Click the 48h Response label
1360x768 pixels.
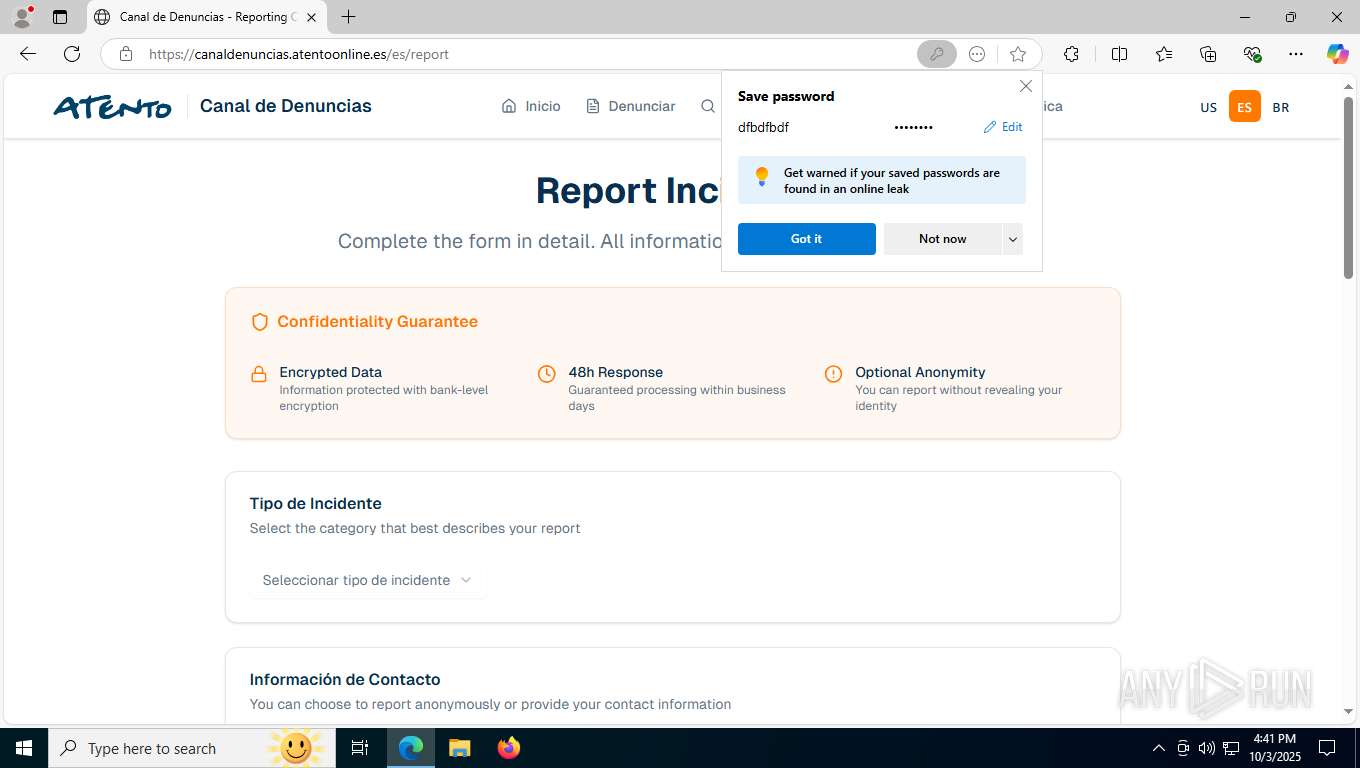coord(615,372)
